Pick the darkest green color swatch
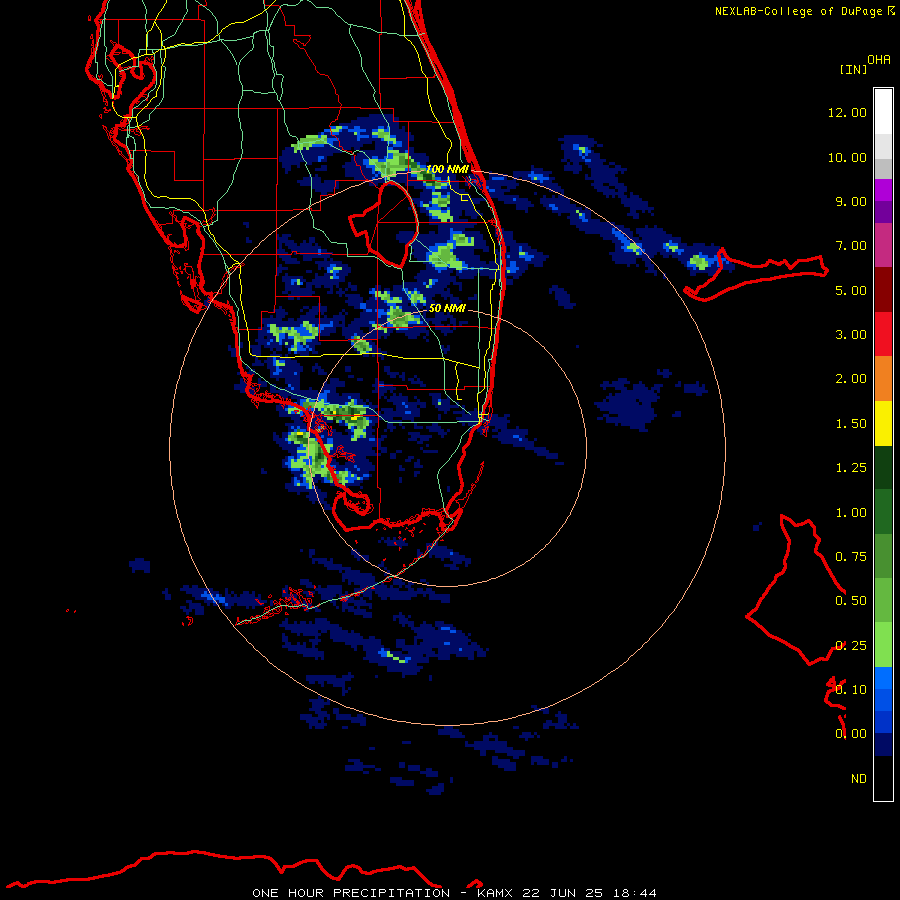Viewport: 900px width, 900px height. click(883, 468)
